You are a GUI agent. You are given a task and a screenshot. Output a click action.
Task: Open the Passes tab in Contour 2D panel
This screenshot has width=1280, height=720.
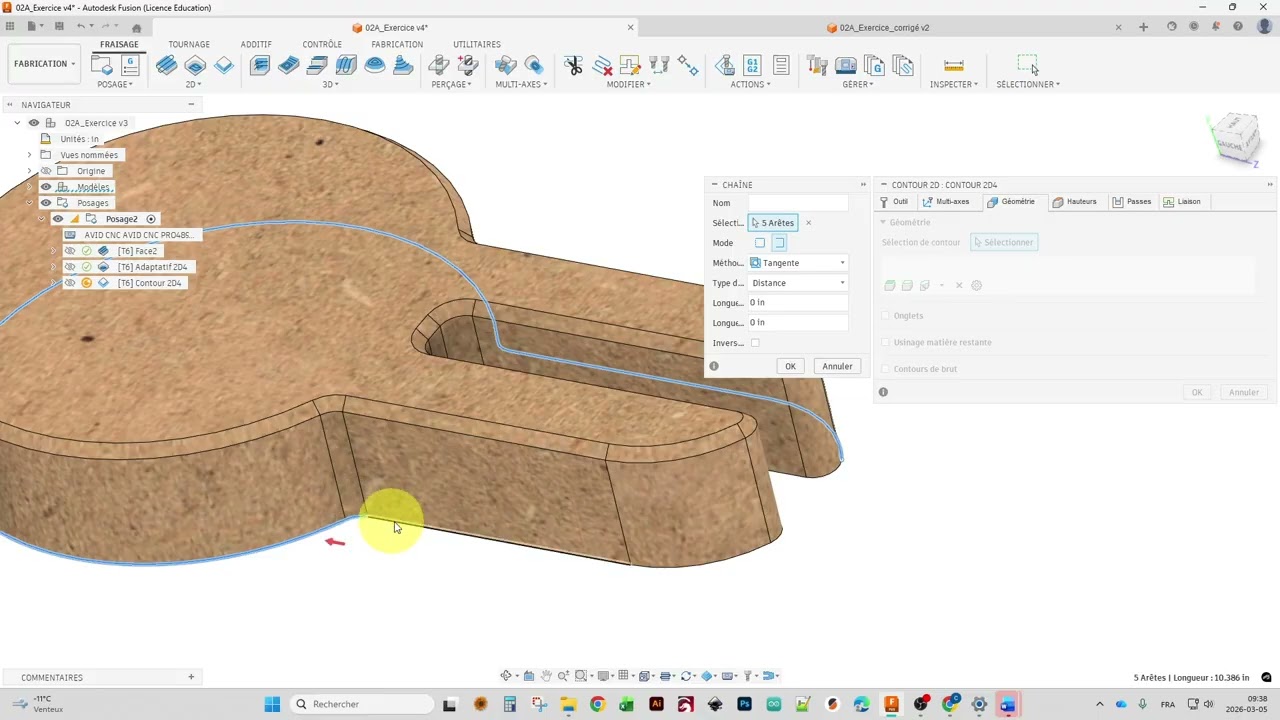pyautogui.click(x=1132, y=202)
